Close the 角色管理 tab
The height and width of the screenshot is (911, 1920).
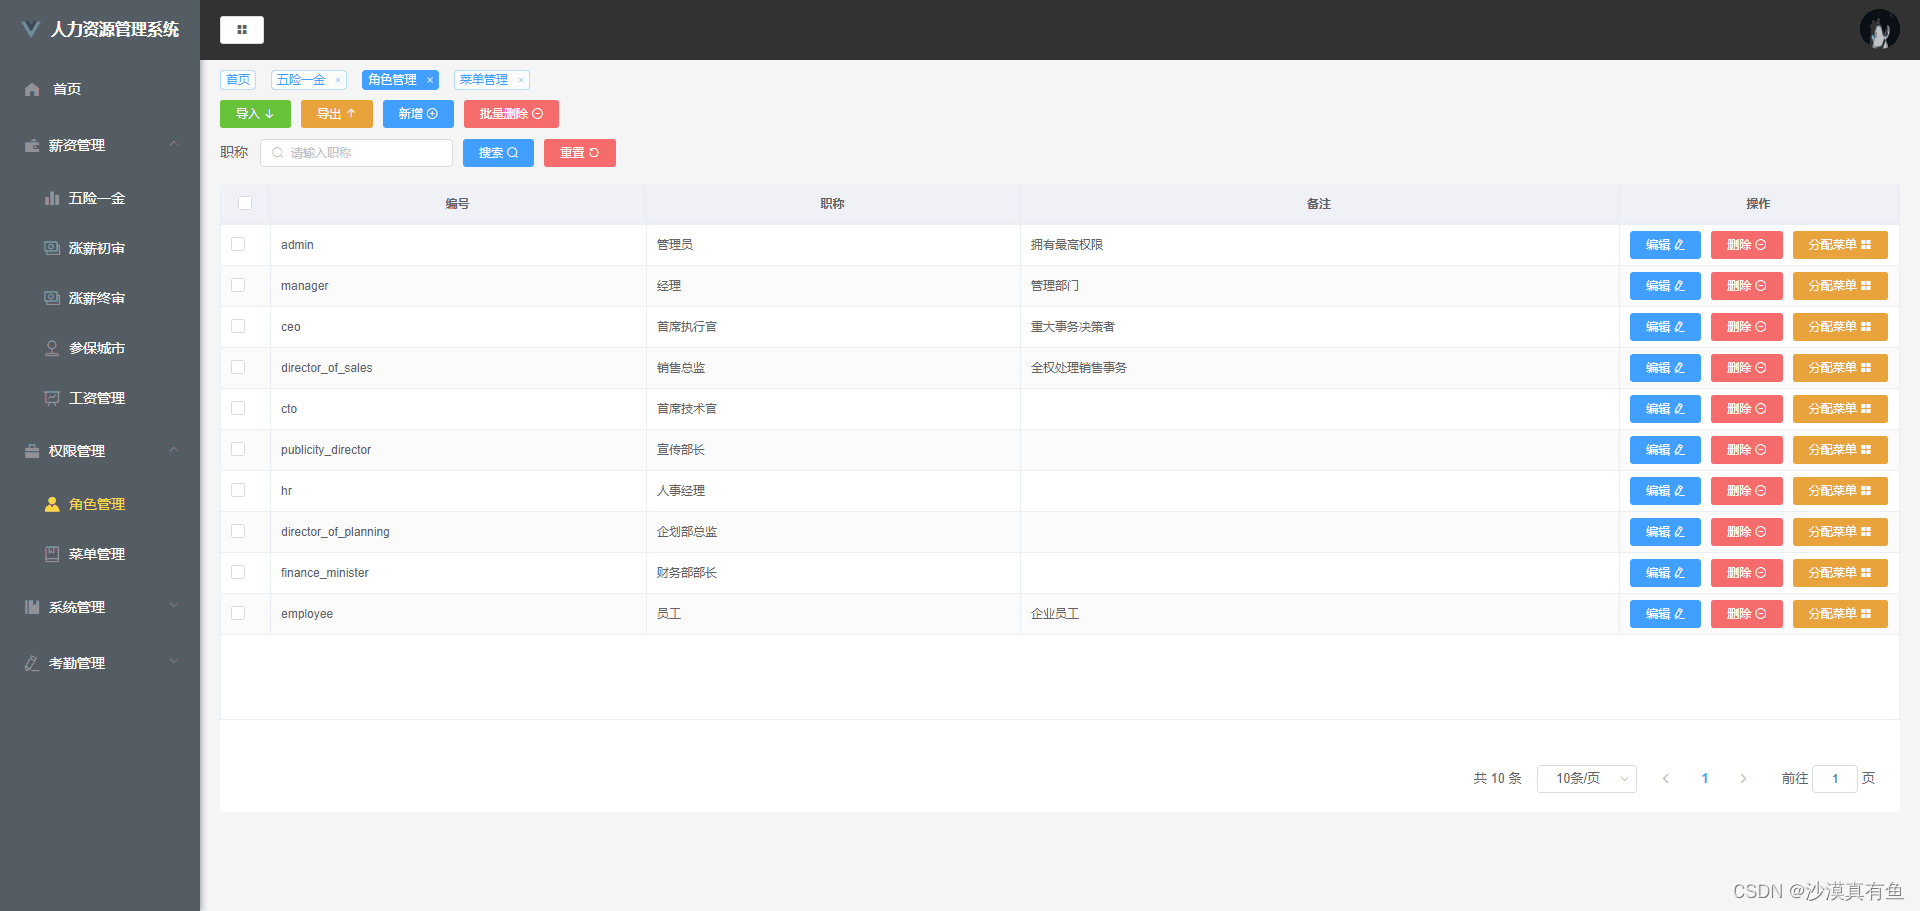point(430,80)
